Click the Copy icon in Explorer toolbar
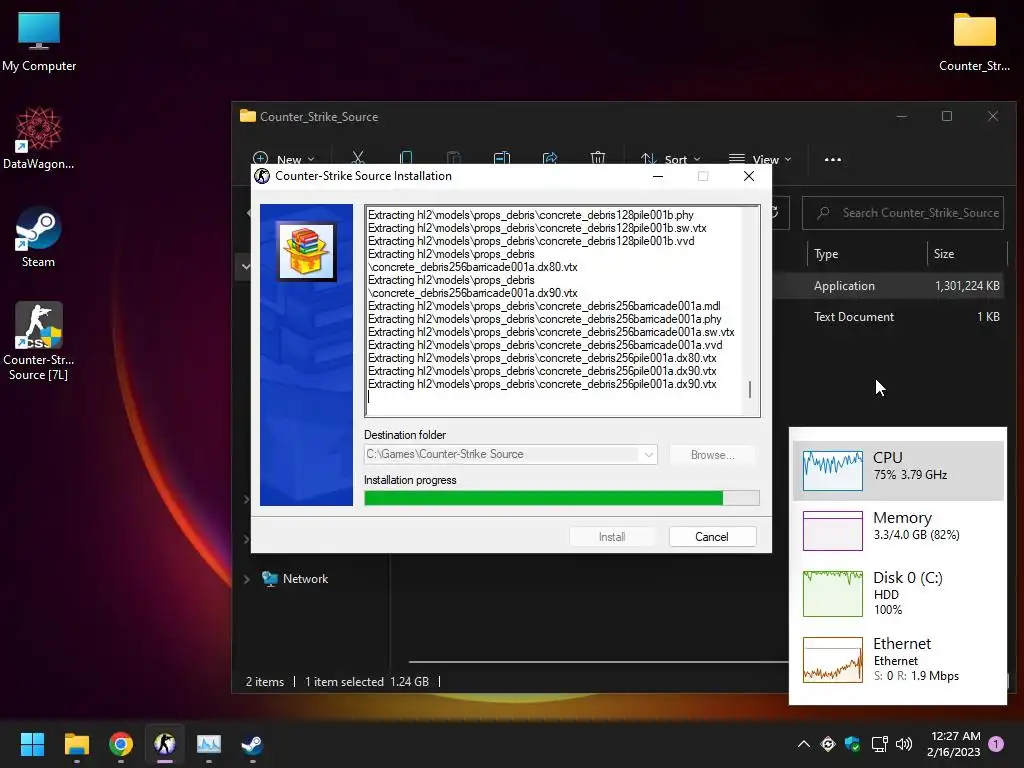This screenshot has width=1024, height=768. click(x=406, y=158)
